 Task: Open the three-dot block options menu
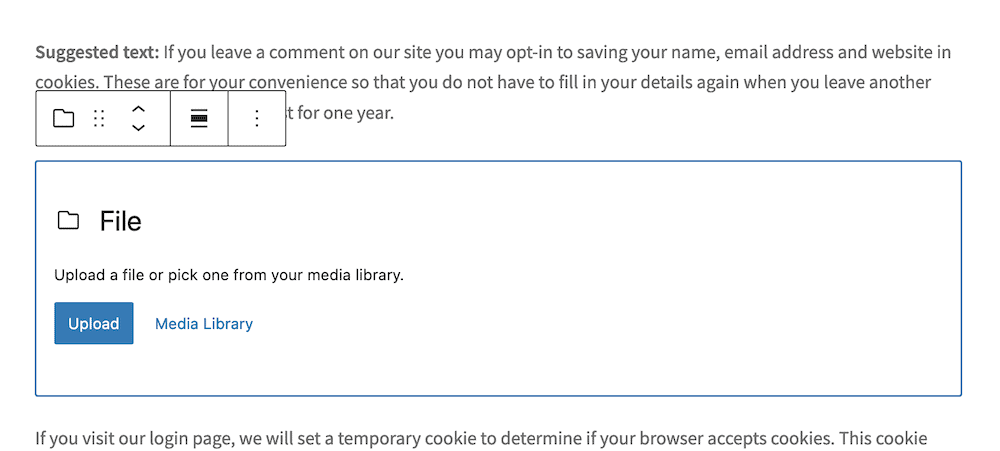coord(257,119)
